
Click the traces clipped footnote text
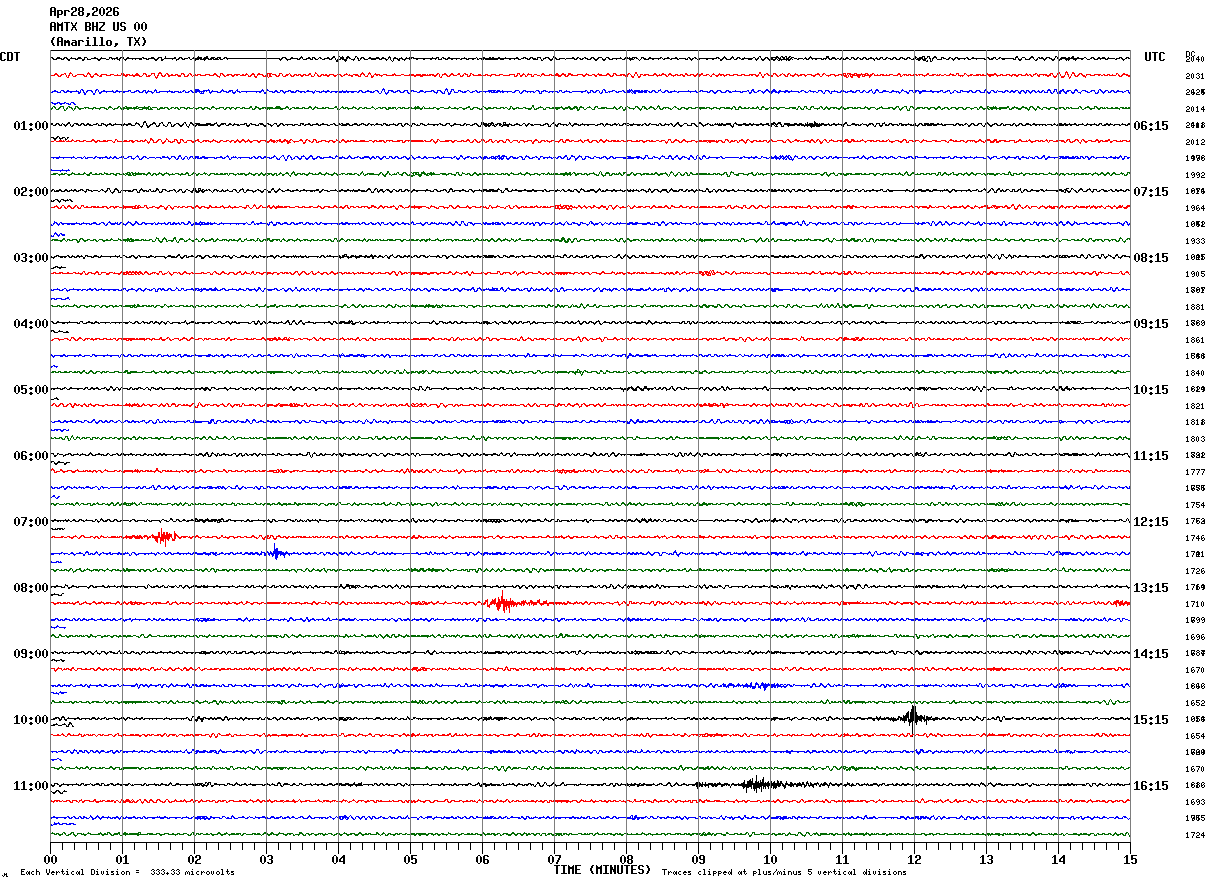[x=784, y=873]
